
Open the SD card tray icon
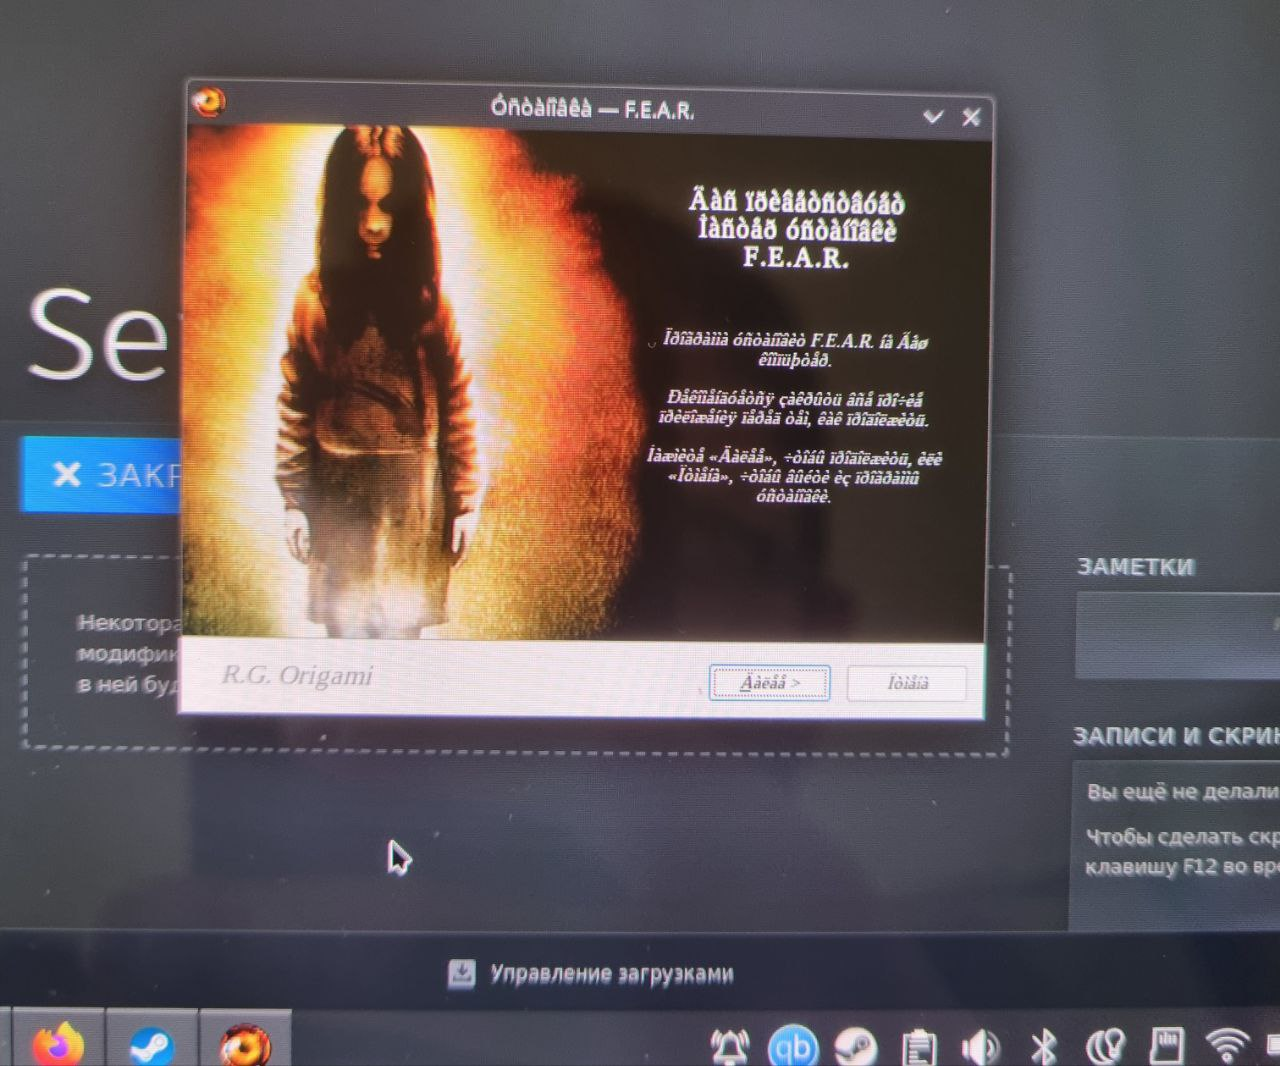click(1166, 1046)
